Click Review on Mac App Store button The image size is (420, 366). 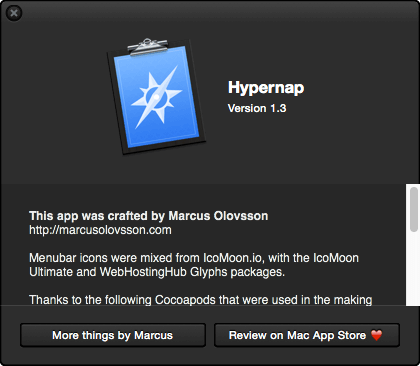point(306,335)
